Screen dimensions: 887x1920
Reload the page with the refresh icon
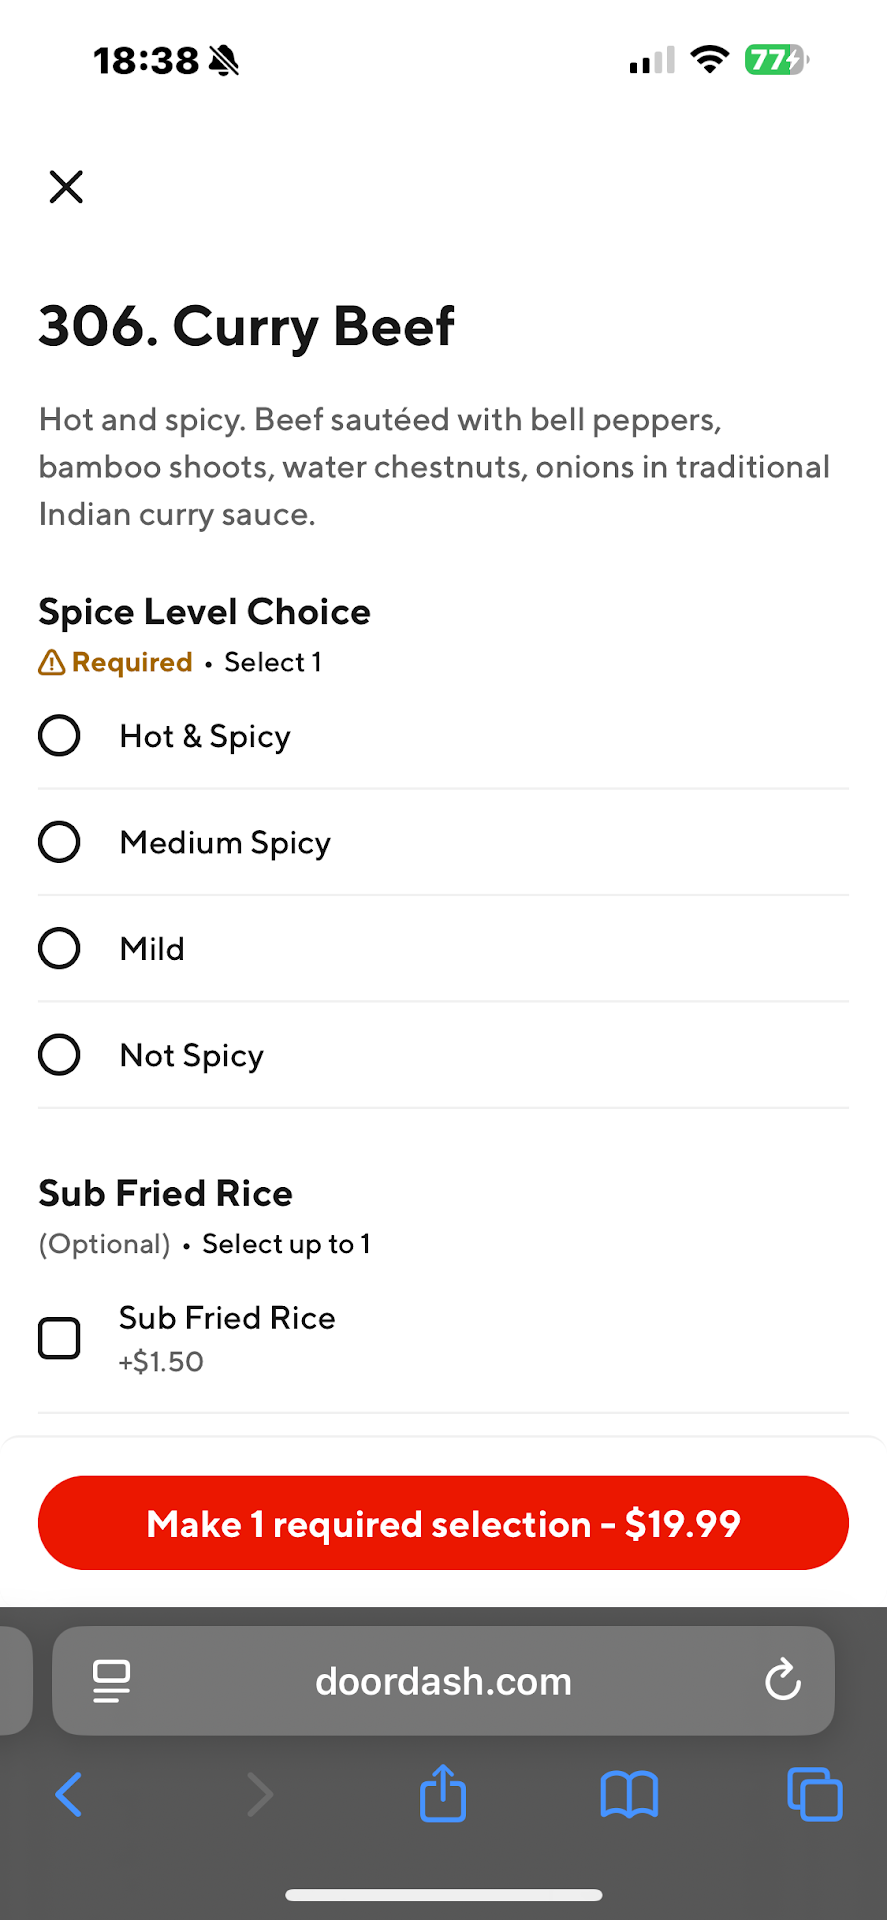point(783,1680)
